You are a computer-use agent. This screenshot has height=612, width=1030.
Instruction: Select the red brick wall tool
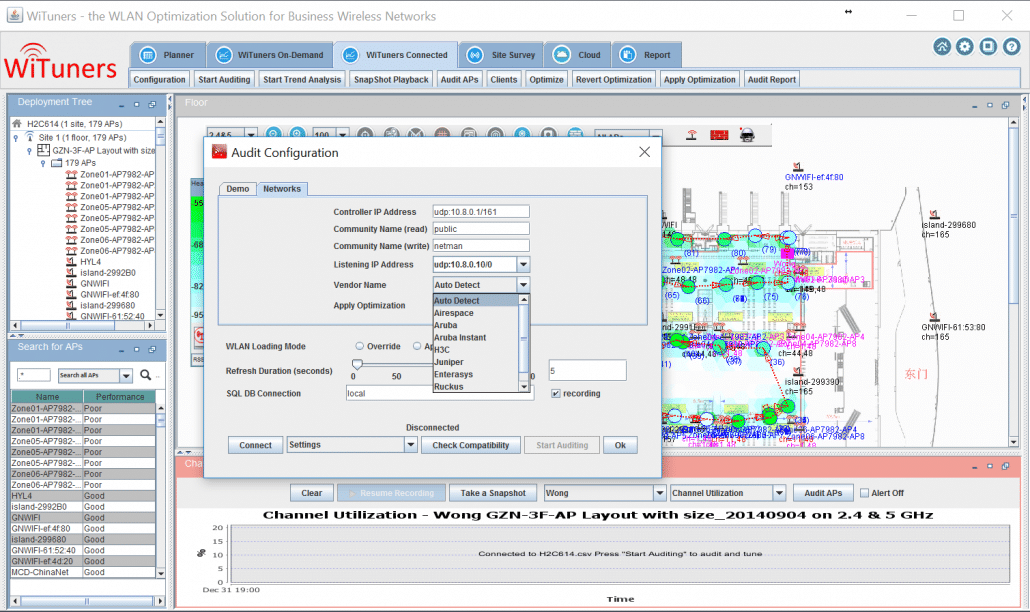(719, 135)
